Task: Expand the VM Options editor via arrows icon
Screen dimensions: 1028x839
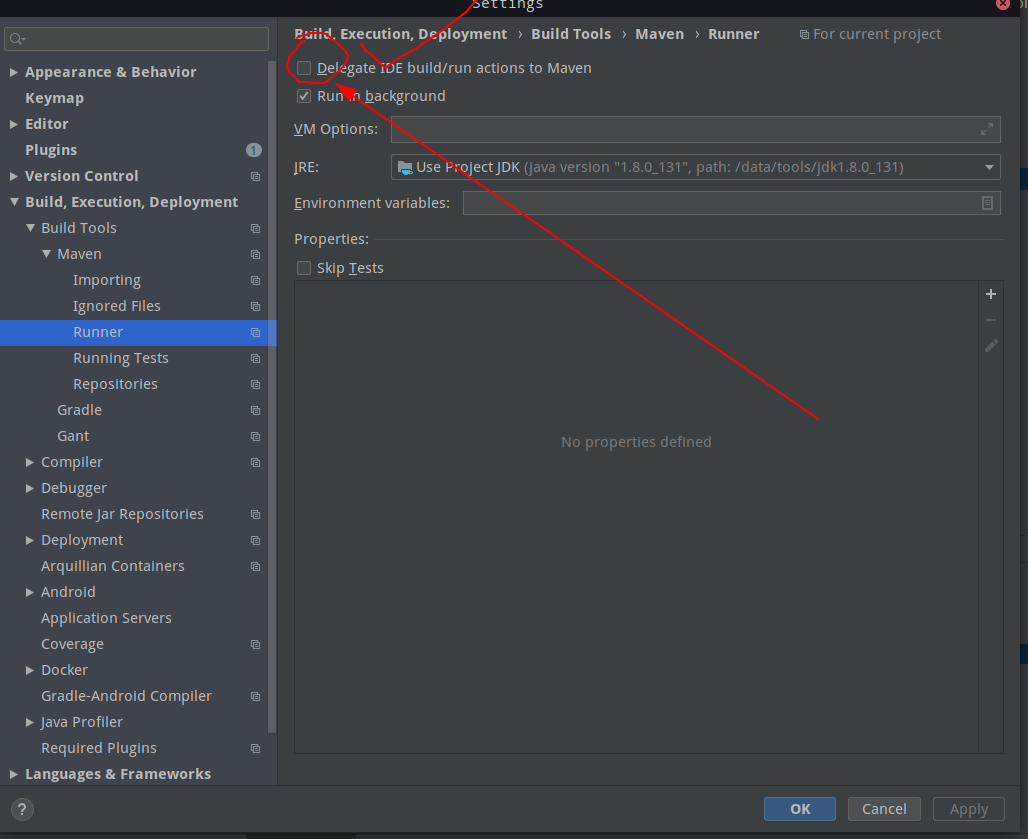Action: click(x=985, y=129)
